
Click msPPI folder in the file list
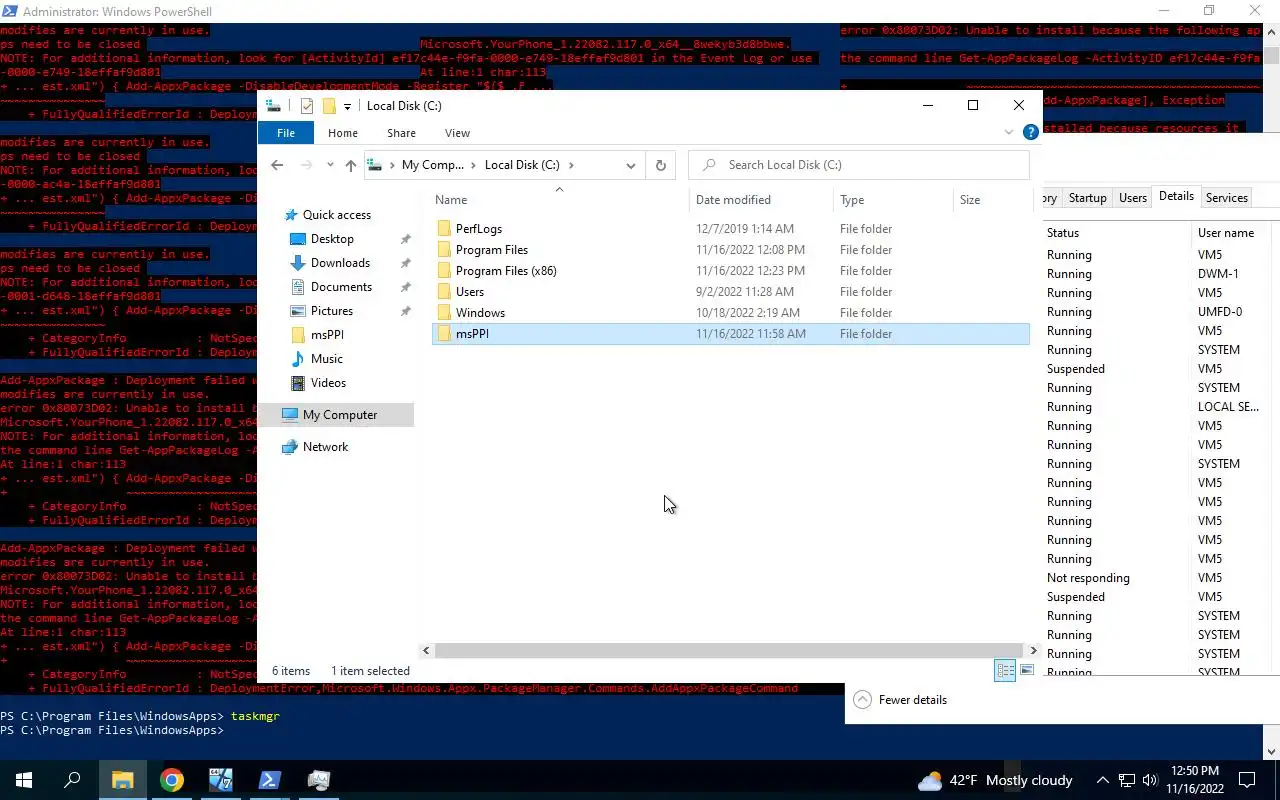click(730, 334)
